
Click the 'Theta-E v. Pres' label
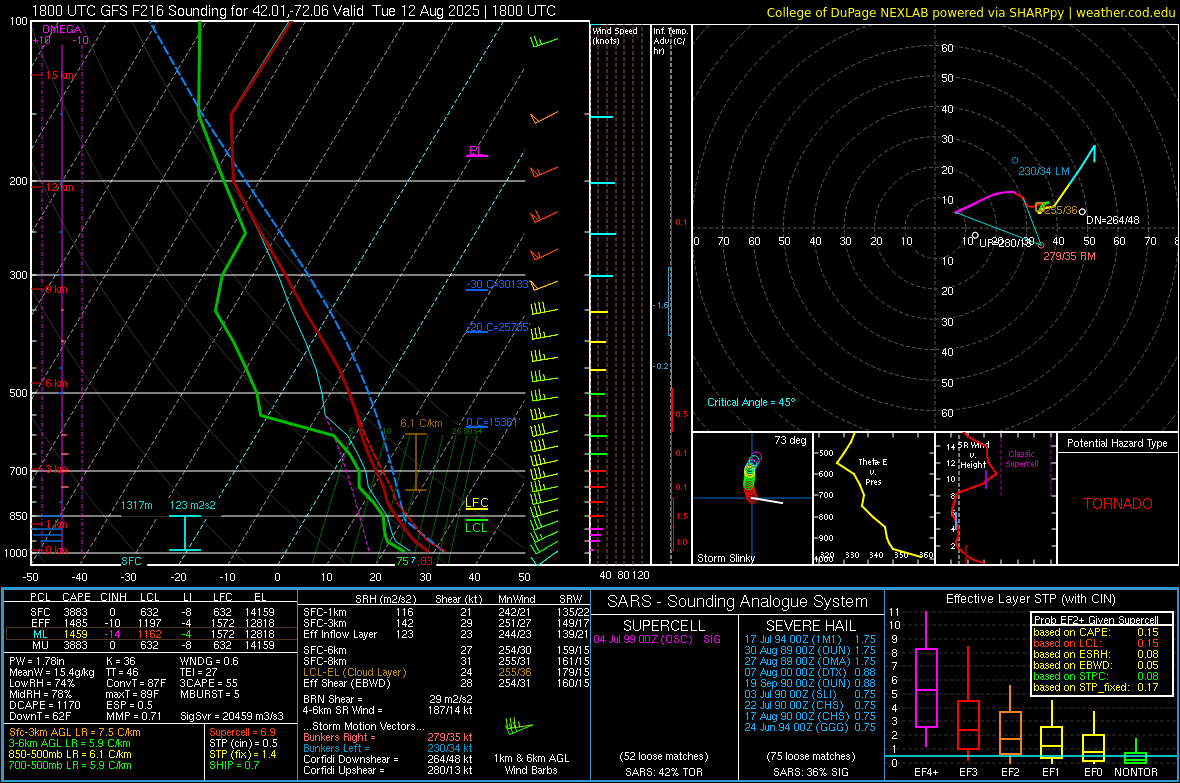872,472
